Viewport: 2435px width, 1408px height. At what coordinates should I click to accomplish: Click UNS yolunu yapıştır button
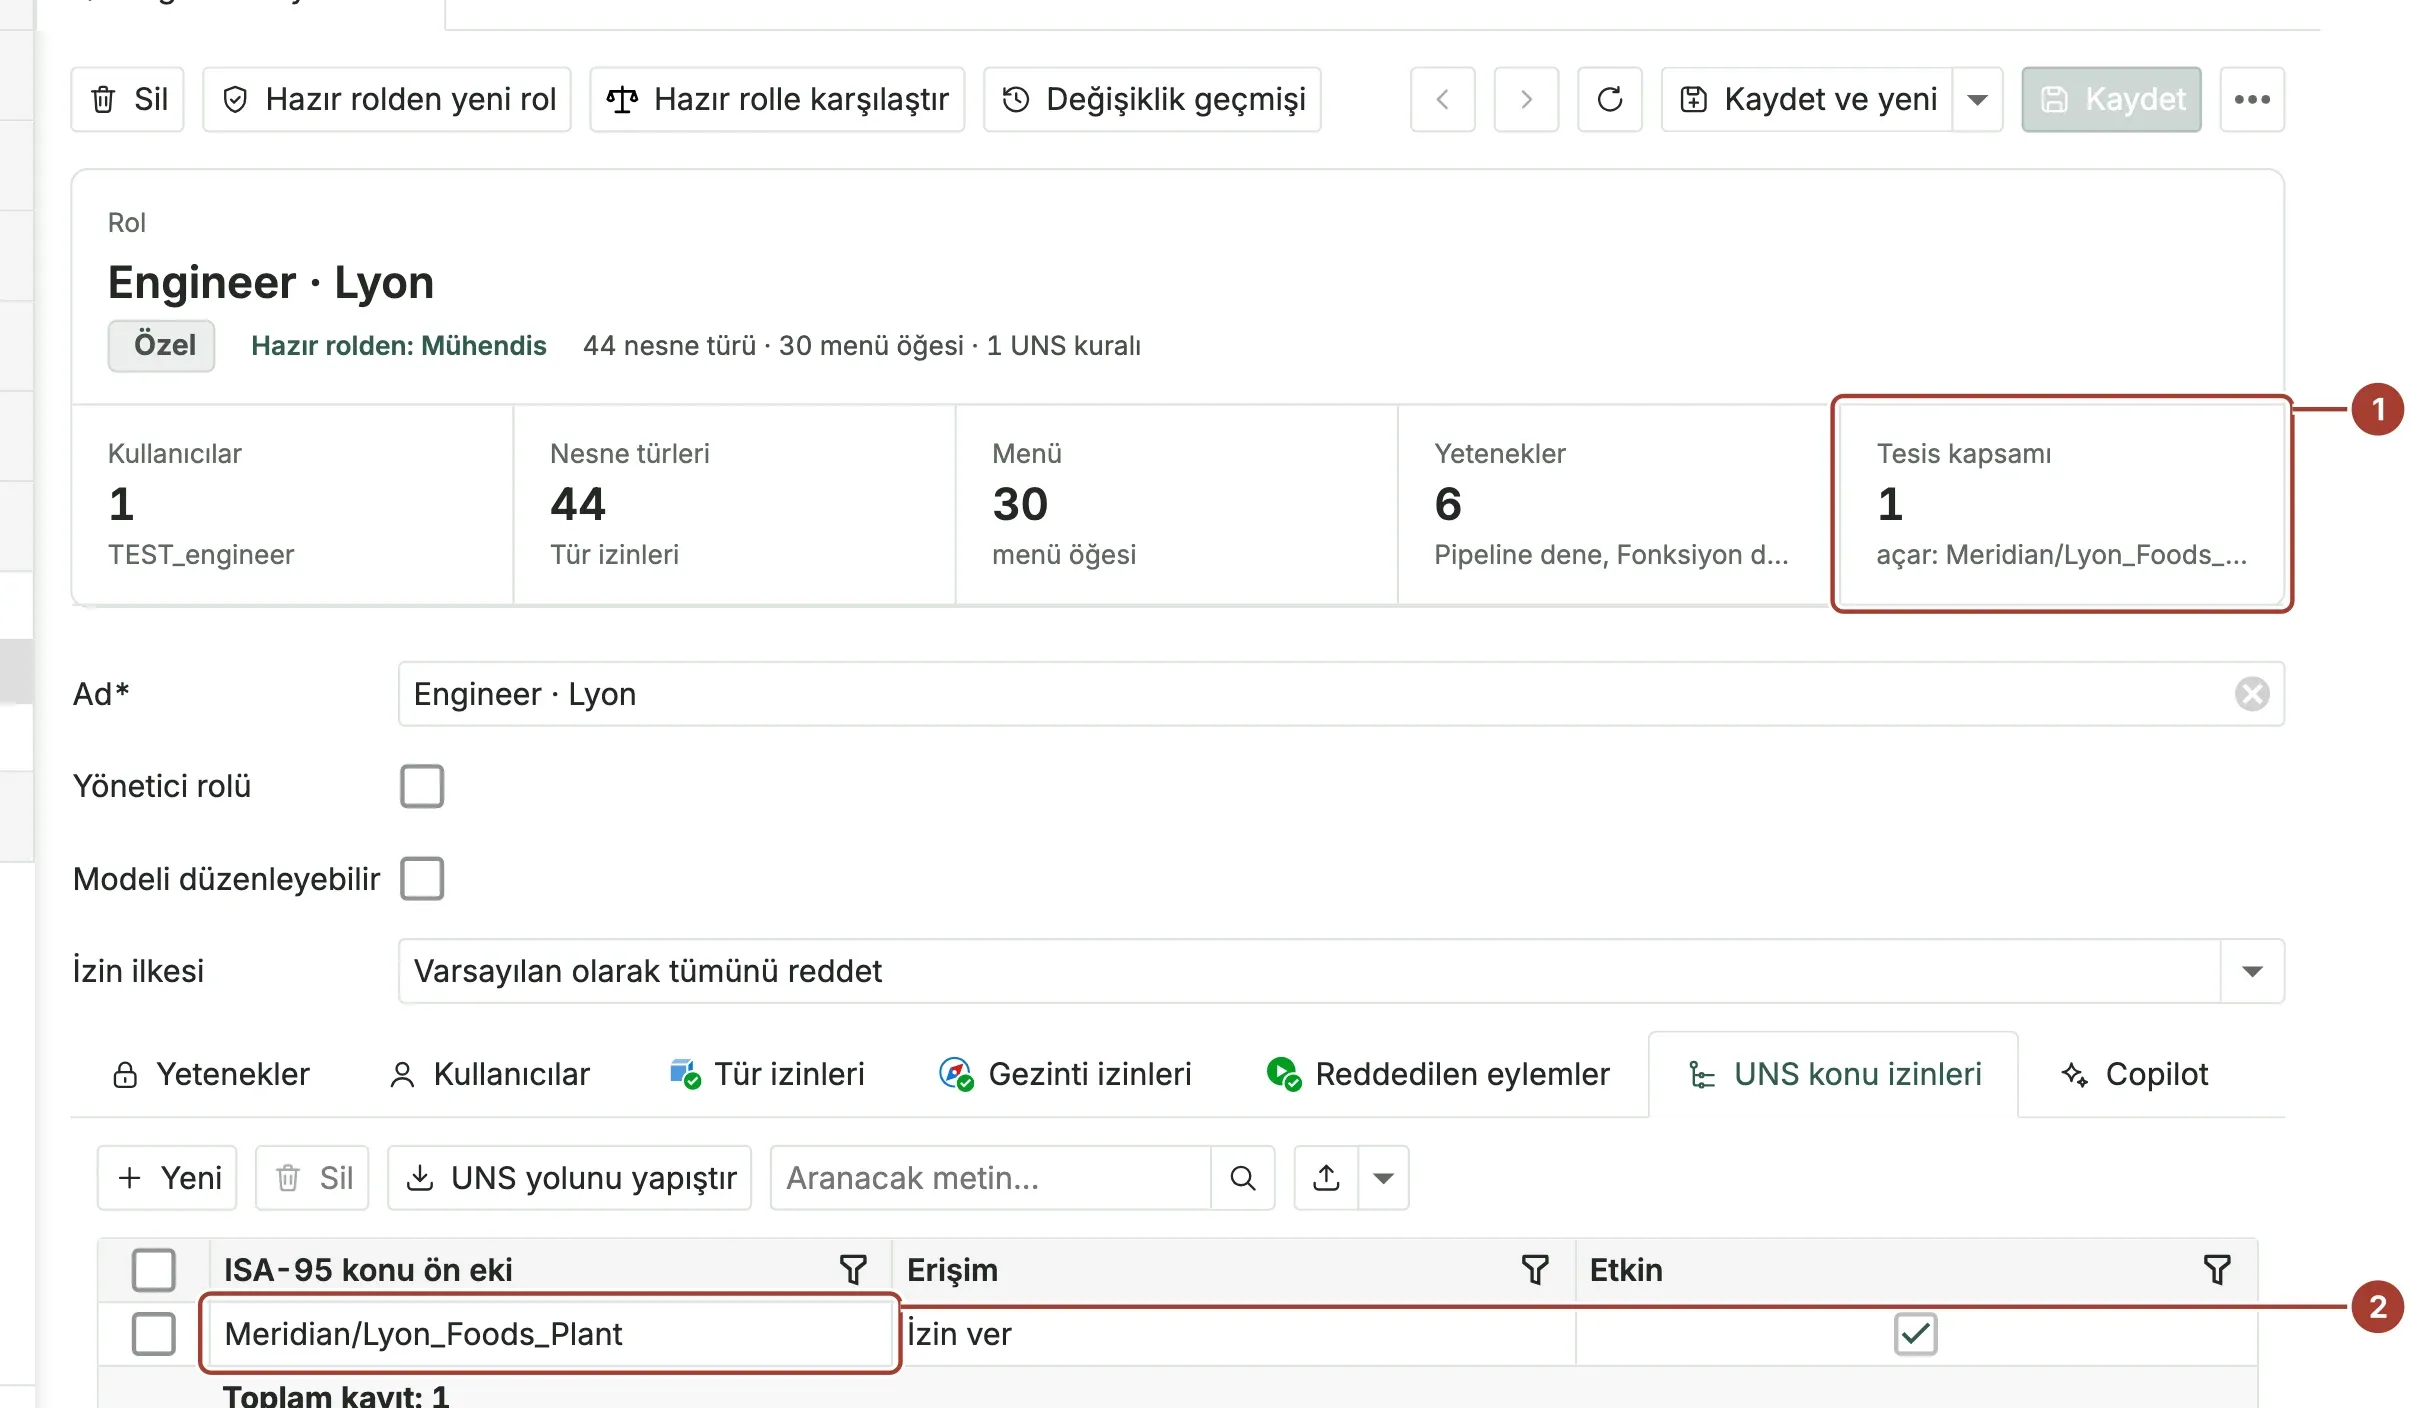pos(570,1178)
